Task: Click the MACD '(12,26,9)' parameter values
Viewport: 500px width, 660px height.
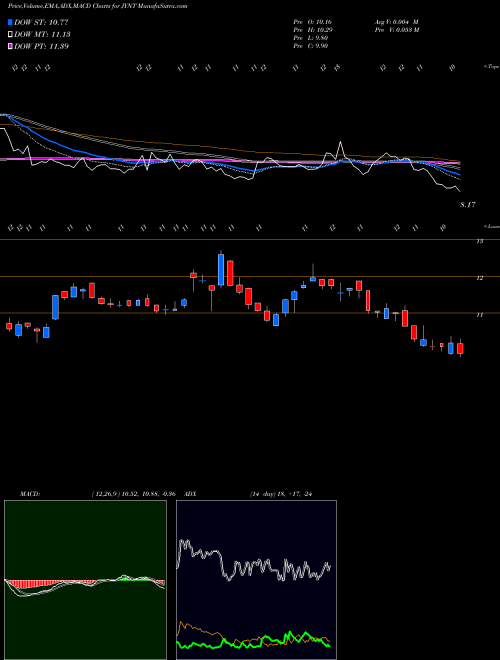Action: (133, 494)
